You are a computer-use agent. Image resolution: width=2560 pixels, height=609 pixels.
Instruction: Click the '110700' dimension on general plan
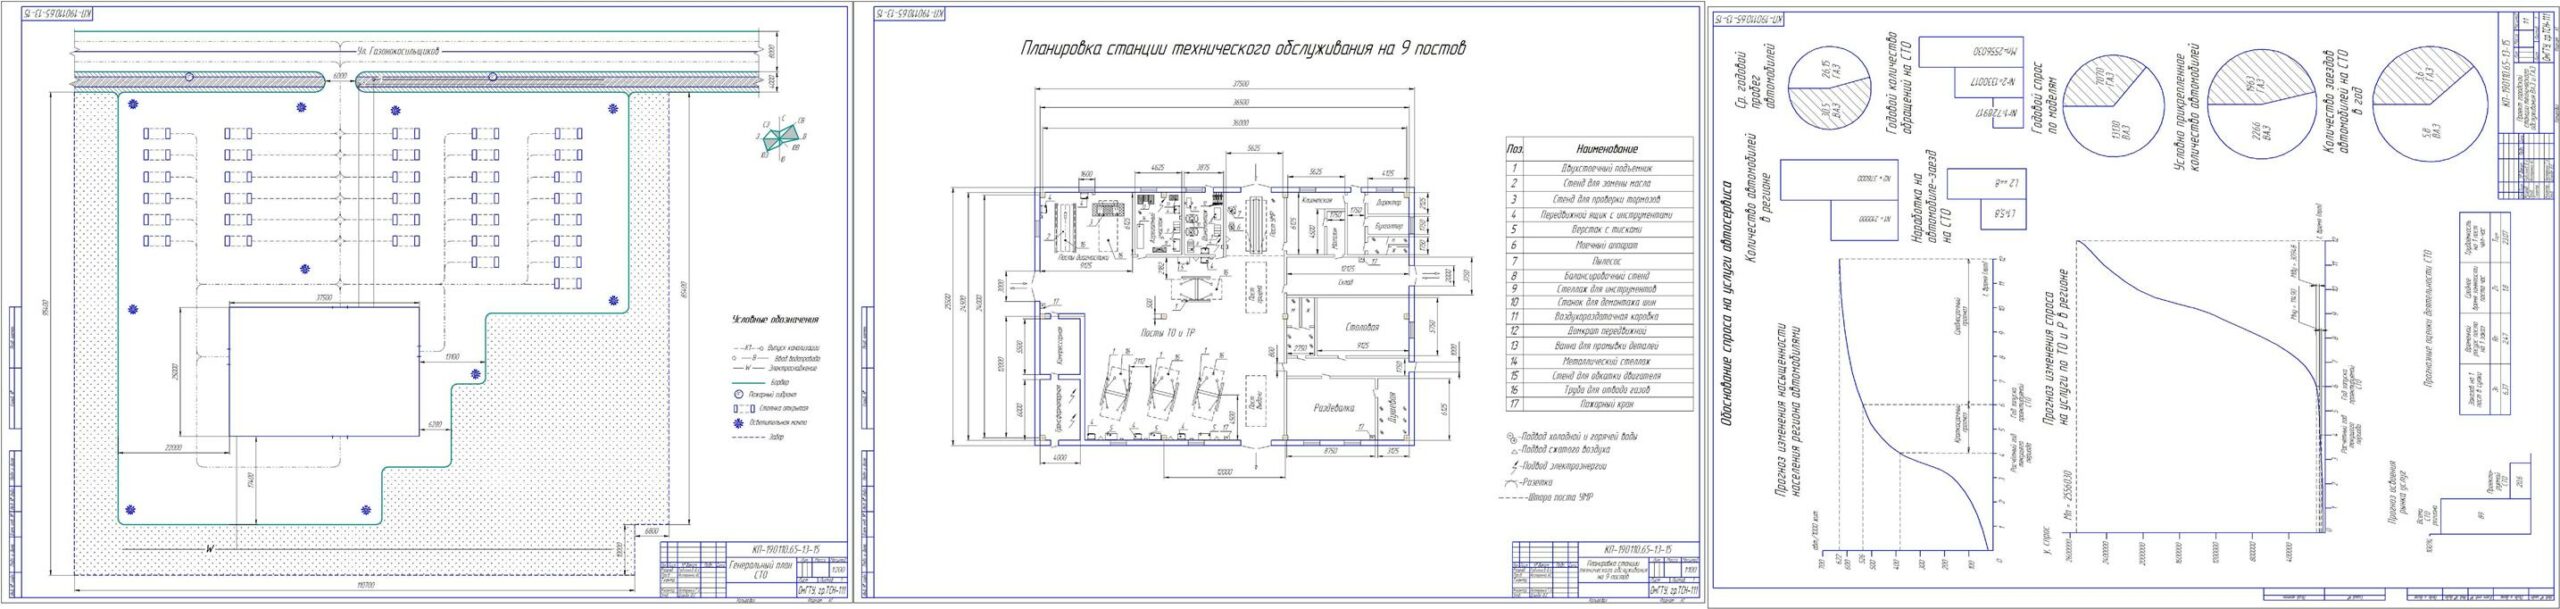pyautogui.click(x=366, y=586)
